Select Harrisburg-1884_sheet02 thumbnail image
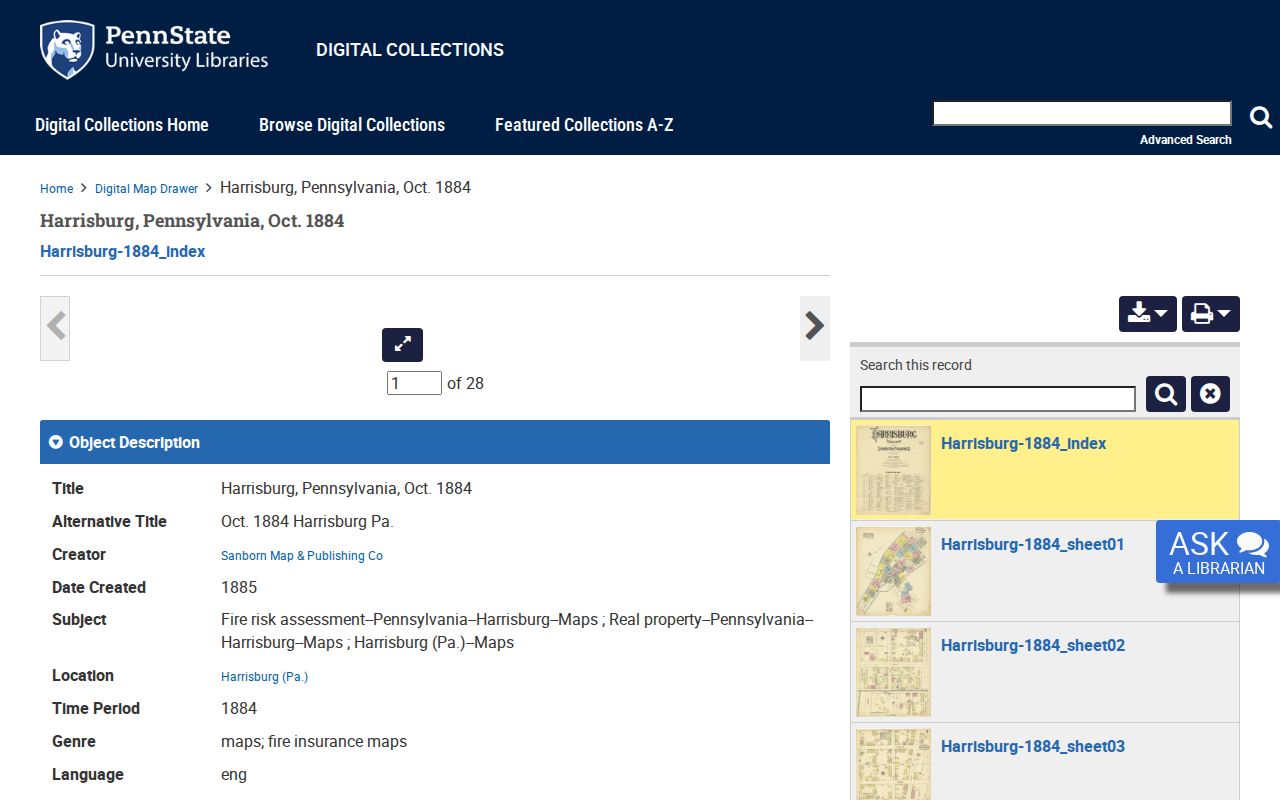The image size is (1280, 800). pos(893,672)
